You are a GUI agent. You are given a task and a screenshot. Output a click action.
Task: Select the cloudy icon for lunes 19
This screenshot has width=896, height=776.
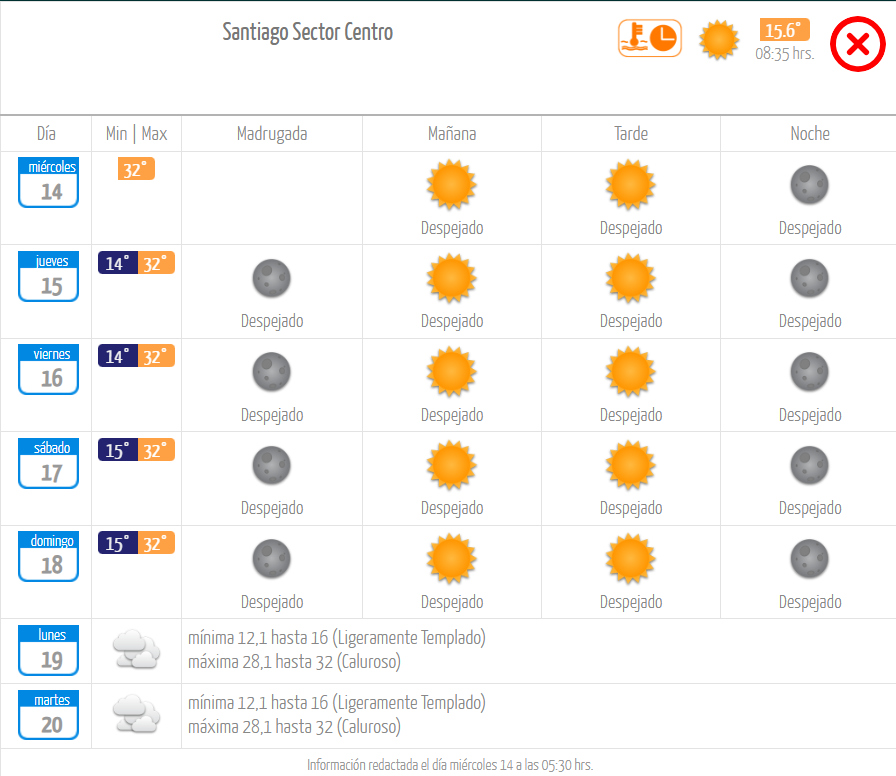point(136,649)
